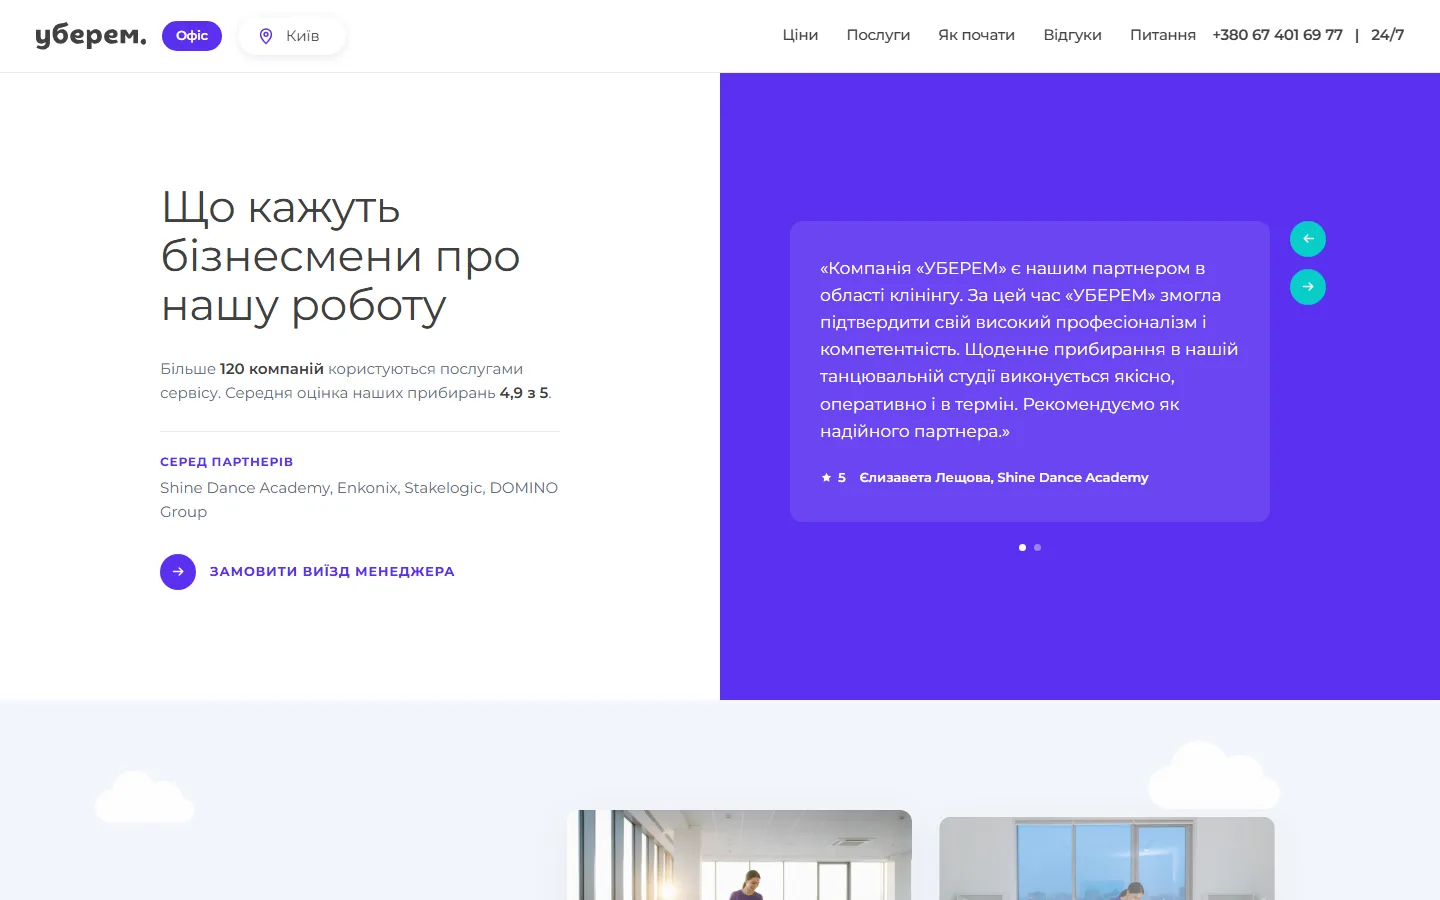Screen dimensions: 1440x900
Task: Select the second carousel dot
Action: tap(1038, 547)
